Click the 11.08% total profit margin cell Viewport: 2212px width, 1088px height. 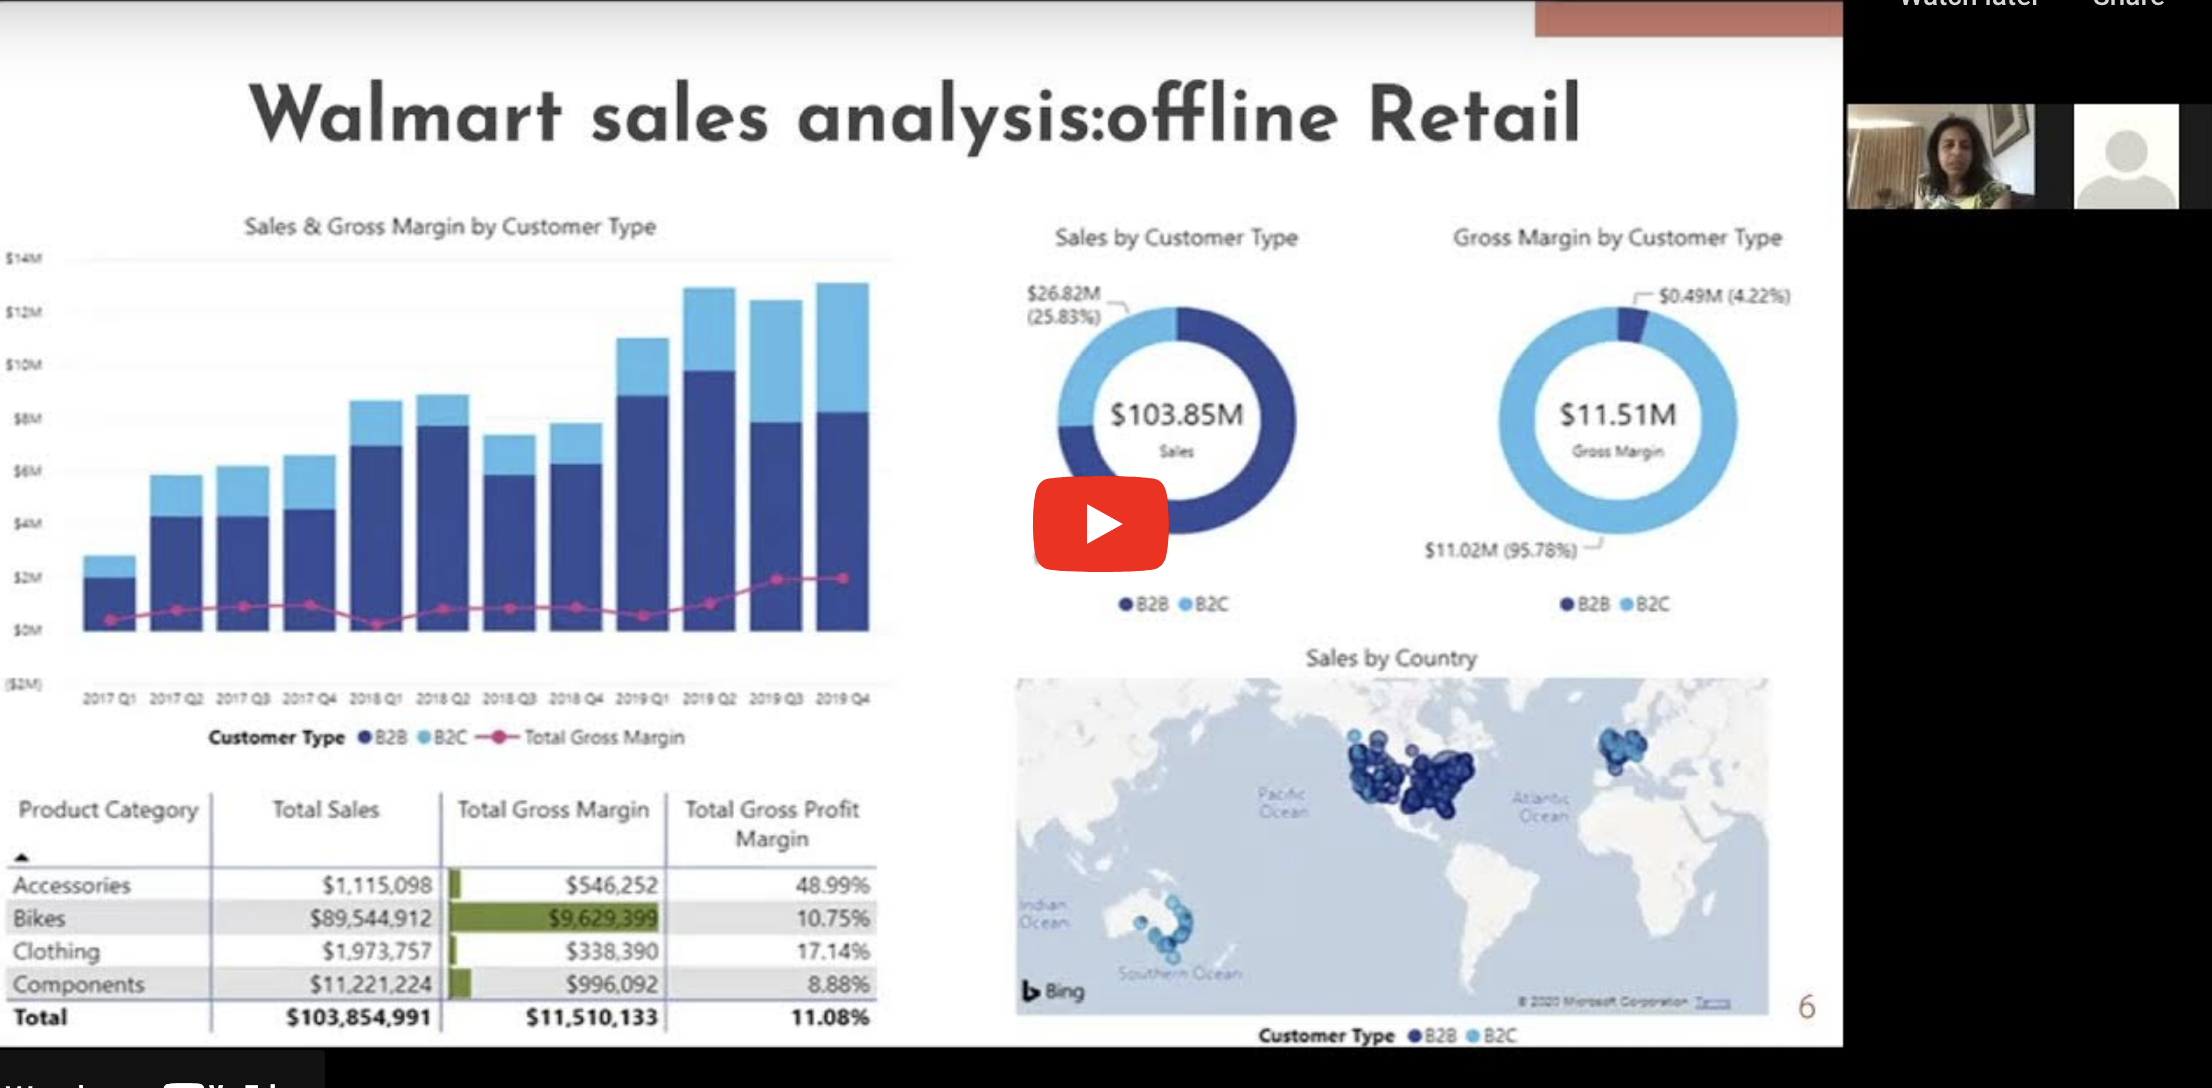click(829, 1017)
